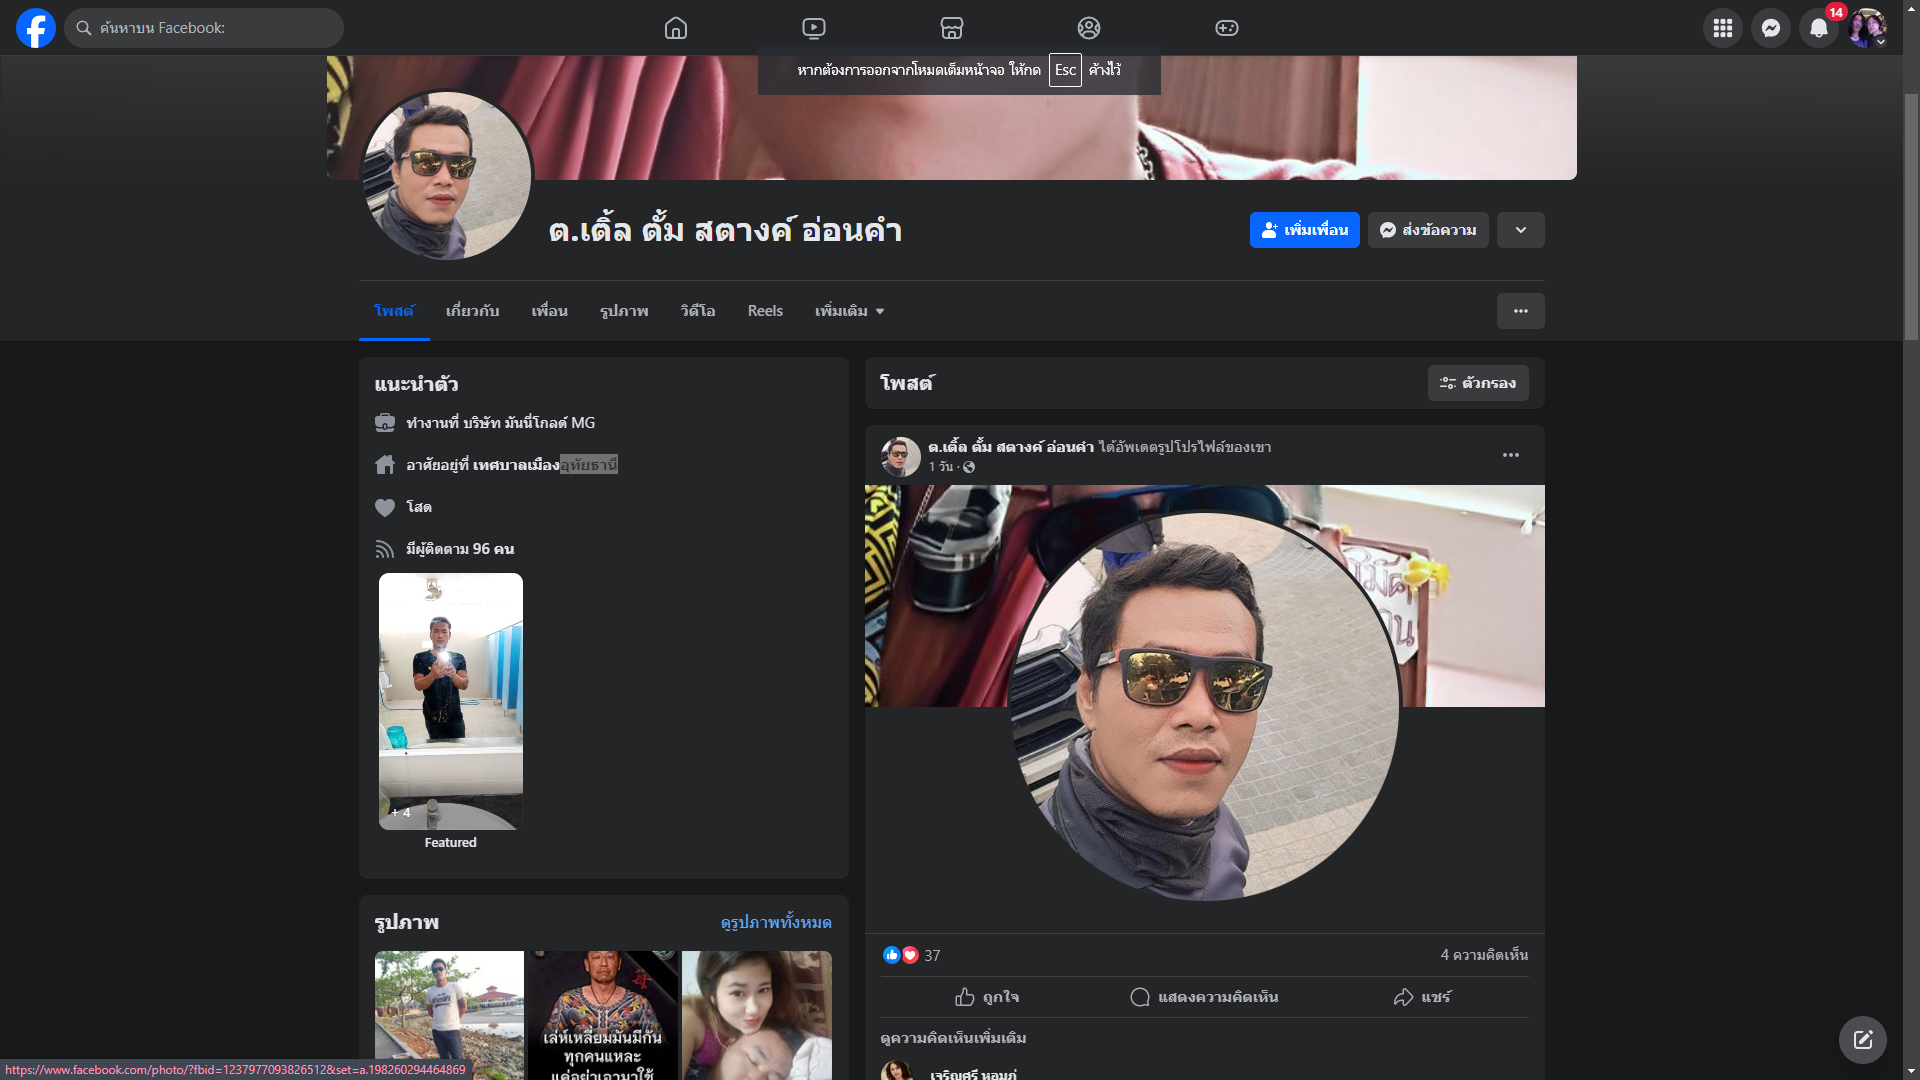
Task: Open the account menu profile avatar
Action: (1867, 28)
